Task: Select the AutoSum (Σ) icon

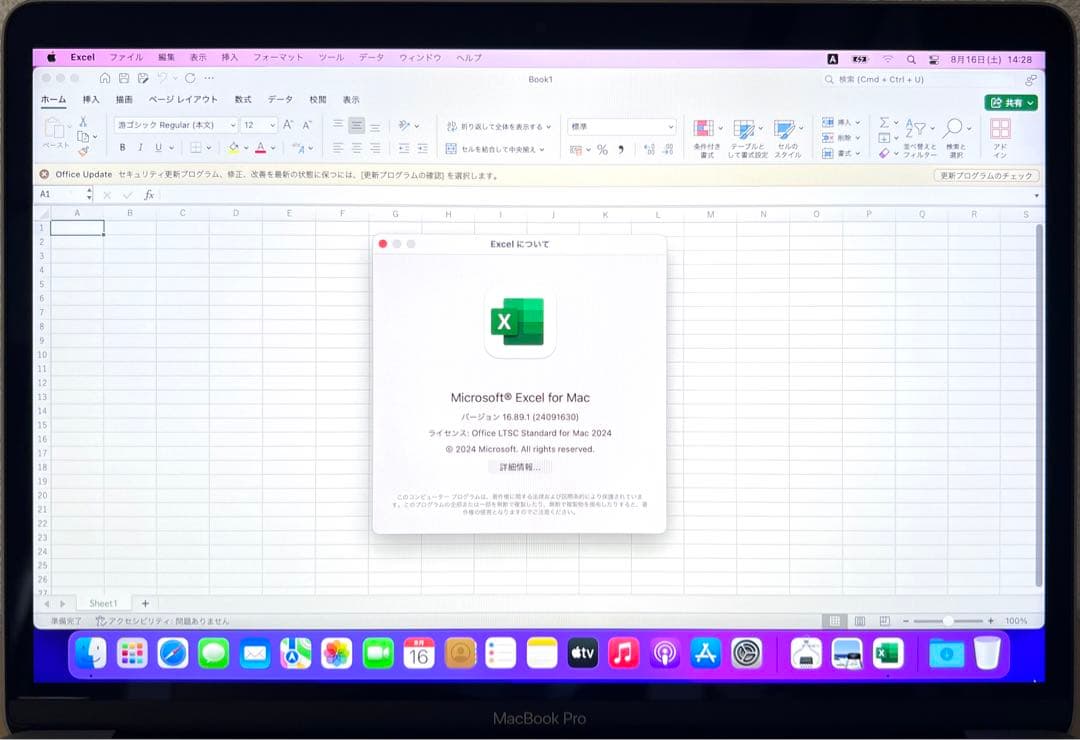Action: (x=886, y=121)
